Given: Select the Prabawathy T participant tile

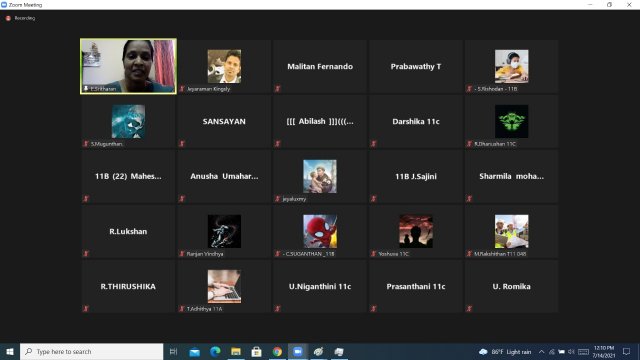Looking at the screenshot, I should click(x=416, y=66).
